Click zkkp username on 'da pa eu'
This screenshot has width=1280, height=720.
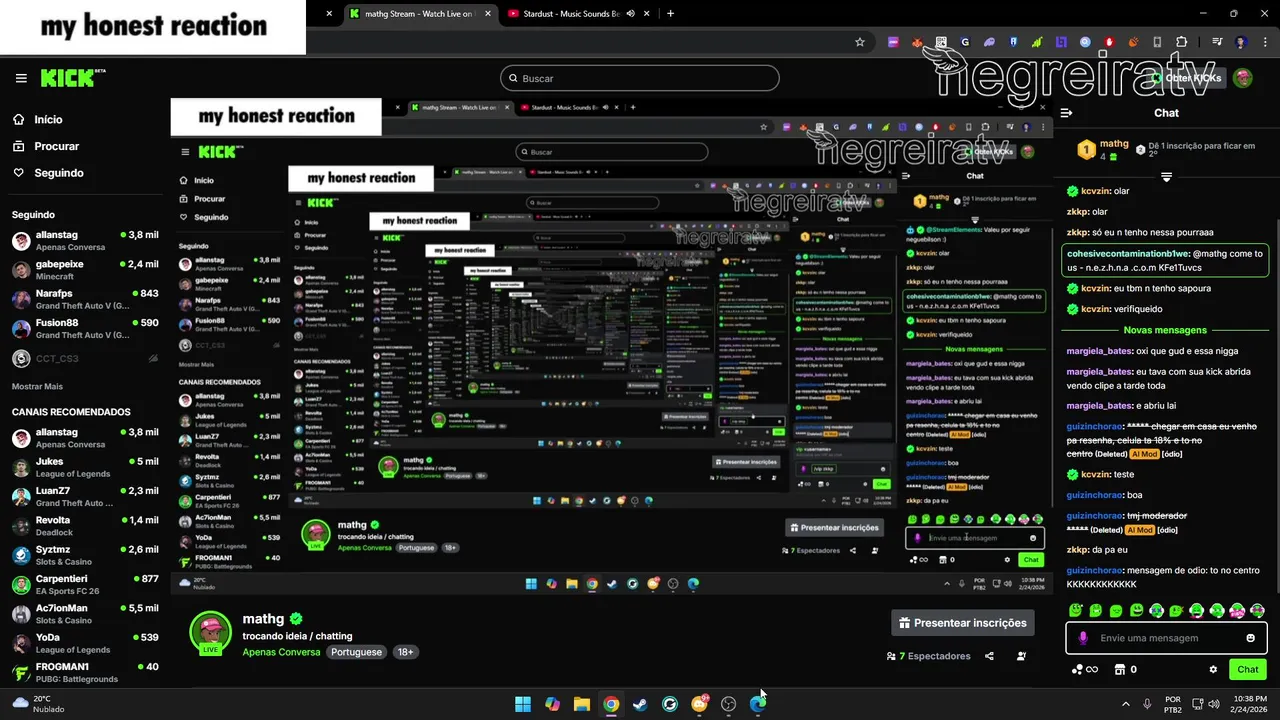(1077, 550)
